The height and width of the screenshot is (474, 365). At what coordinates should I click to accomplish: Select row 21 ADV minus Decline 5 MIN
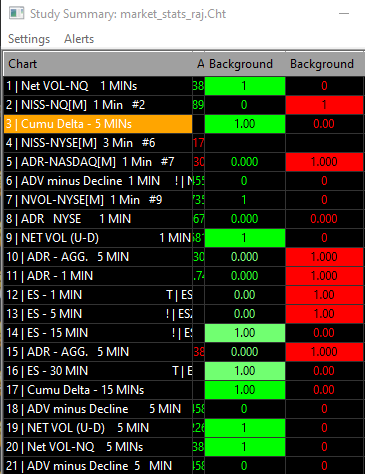coord(98,466)
